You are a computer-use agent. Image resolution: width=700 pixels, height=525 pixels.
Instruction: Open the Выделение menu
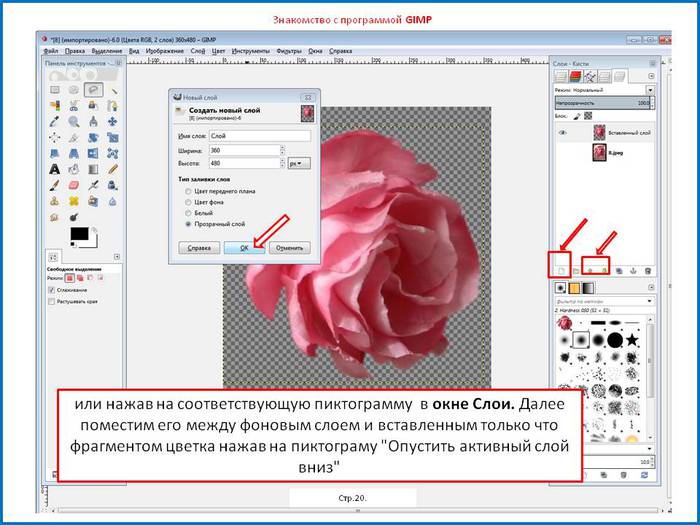[x=107, y=51]
